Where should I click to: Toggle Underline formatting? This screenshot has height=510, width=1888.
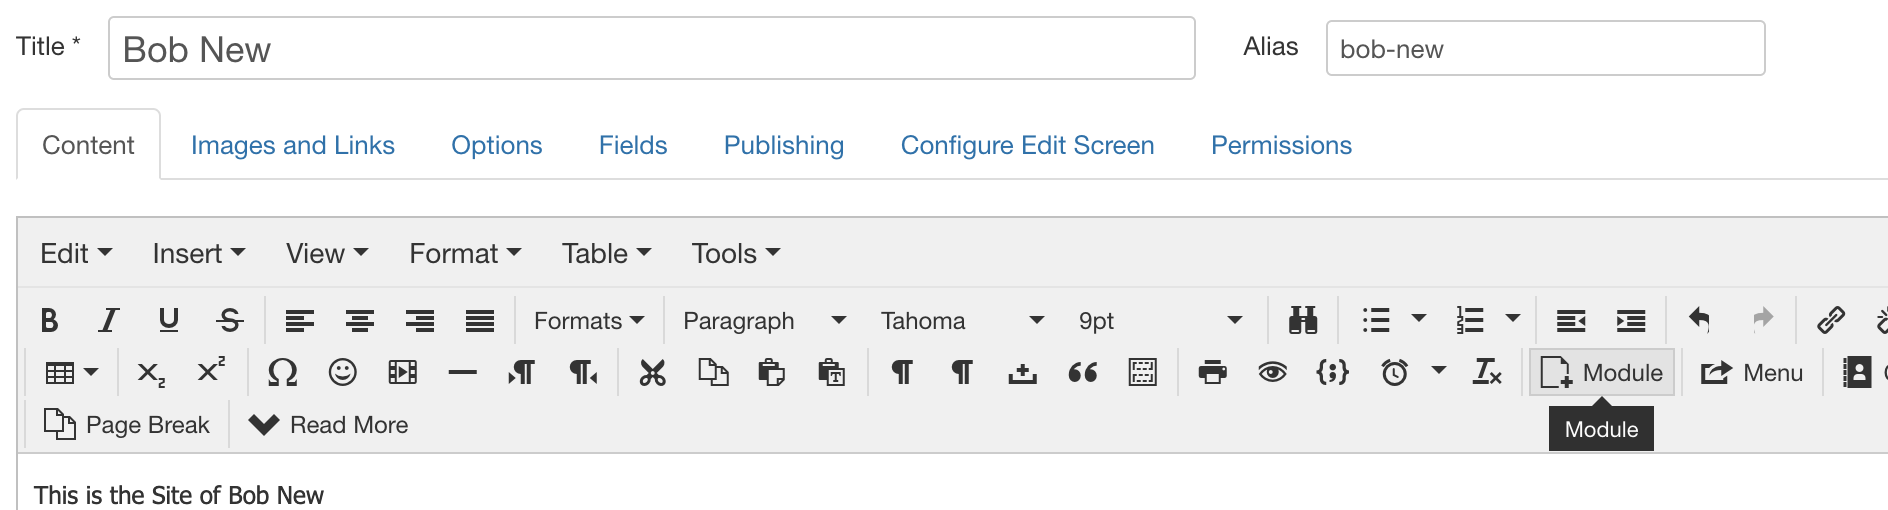pos(169,320)
